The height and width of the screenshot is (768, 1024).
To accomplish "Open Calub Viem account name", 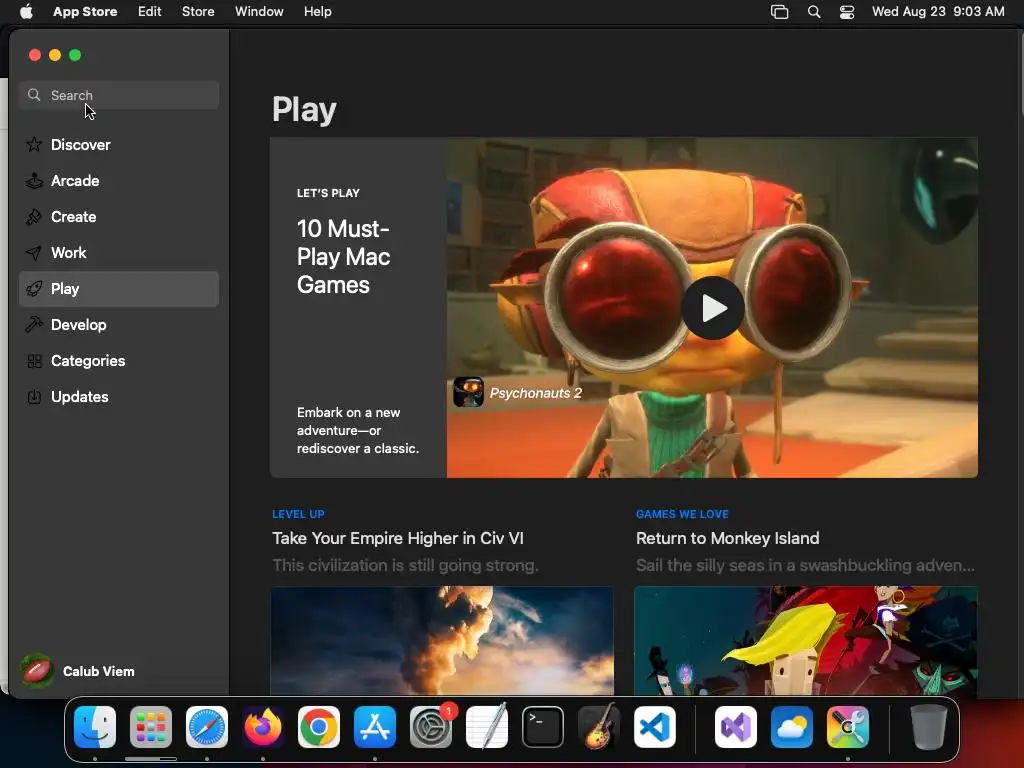I will pyautogui.click(x=99, y=671).
